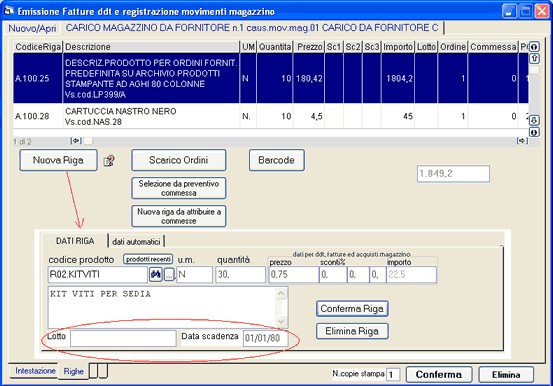The height and width of the screenshot is (386, 553).
Task: Click the UM column header
Action: tap(248, 47)
